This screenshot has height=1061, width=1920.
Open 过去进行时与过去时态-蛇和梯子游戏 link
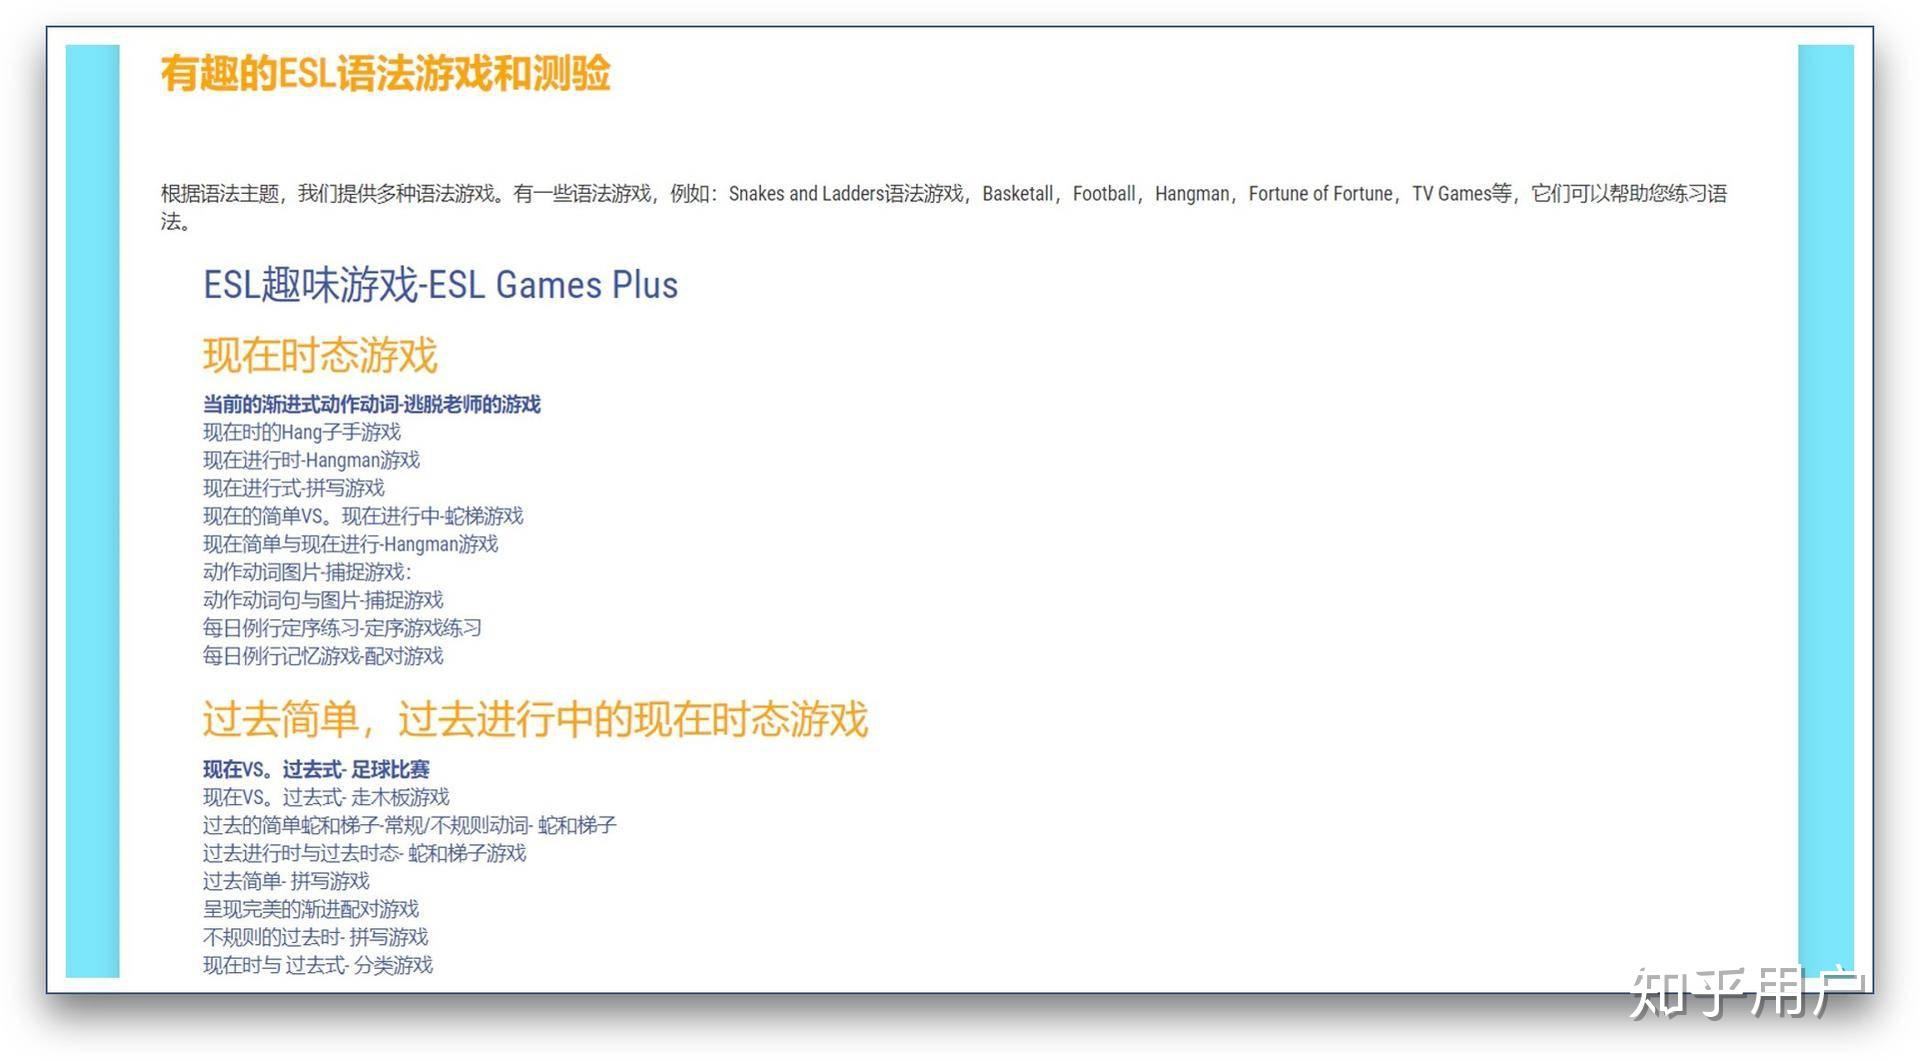(364, 853)
